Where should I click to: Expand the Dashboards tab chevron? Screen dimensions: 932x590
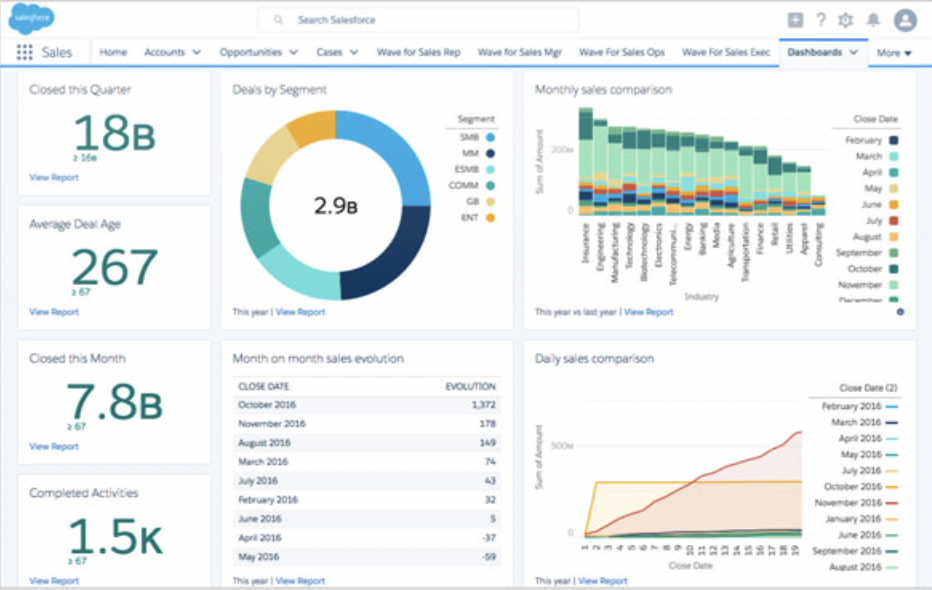854,52
